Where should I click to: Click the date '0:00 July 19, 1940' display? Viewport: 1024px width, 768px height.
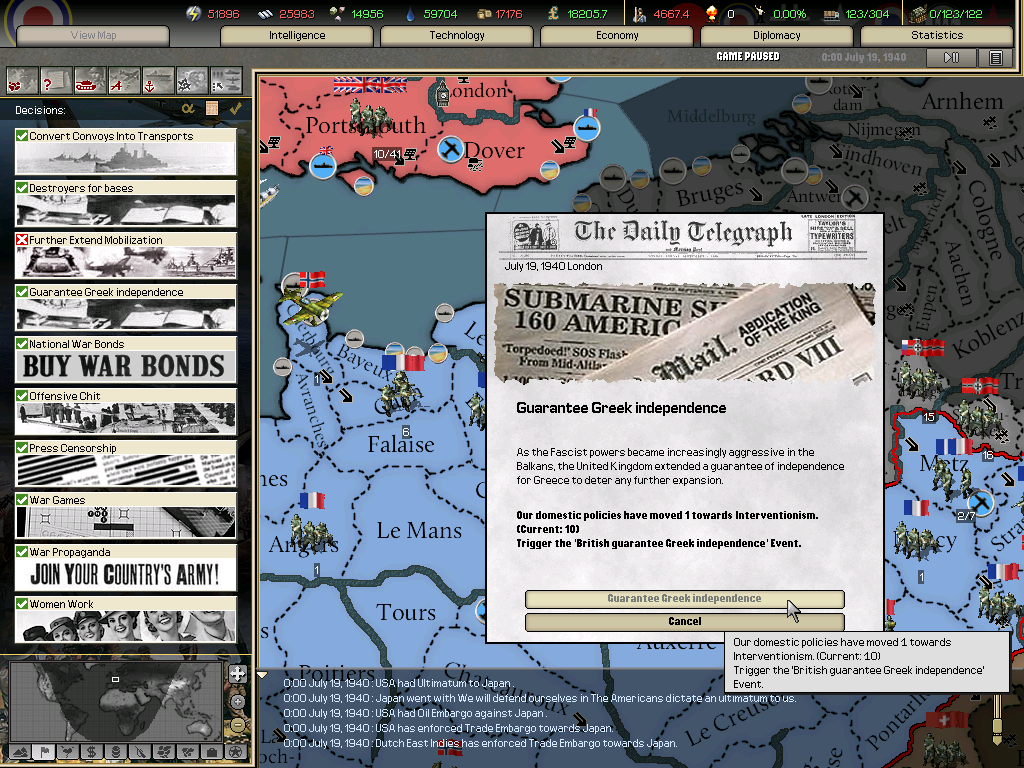pyautogui.click(x=863, y=57)
